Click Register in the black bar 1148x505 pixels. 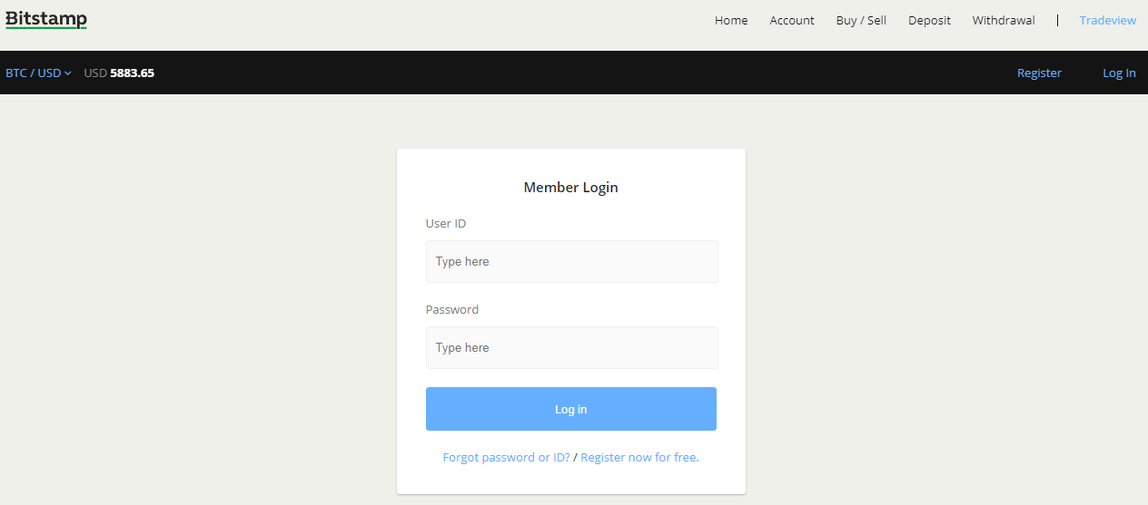click(x=1039, y=73)
